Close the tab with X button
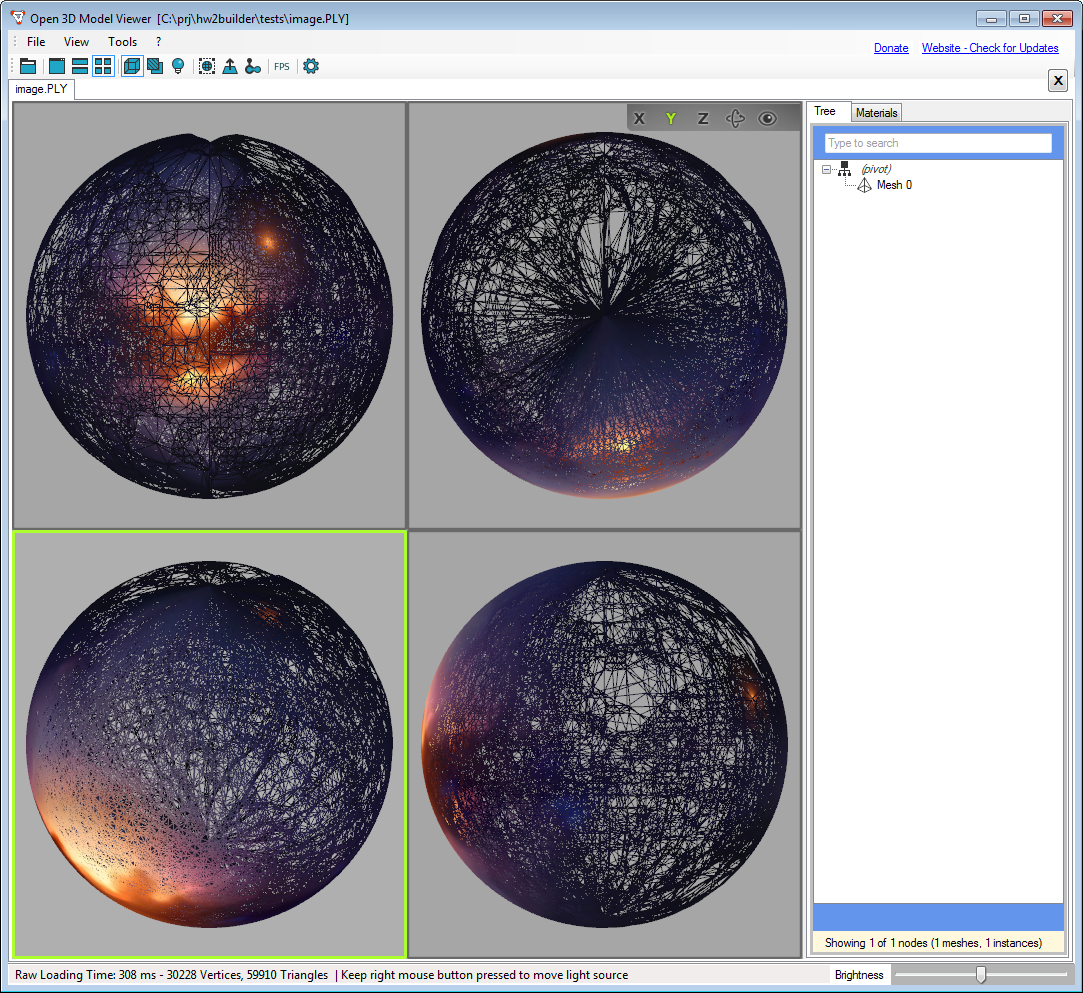1083x993 pixels. pyautogui.click(x=1057, y=80)
